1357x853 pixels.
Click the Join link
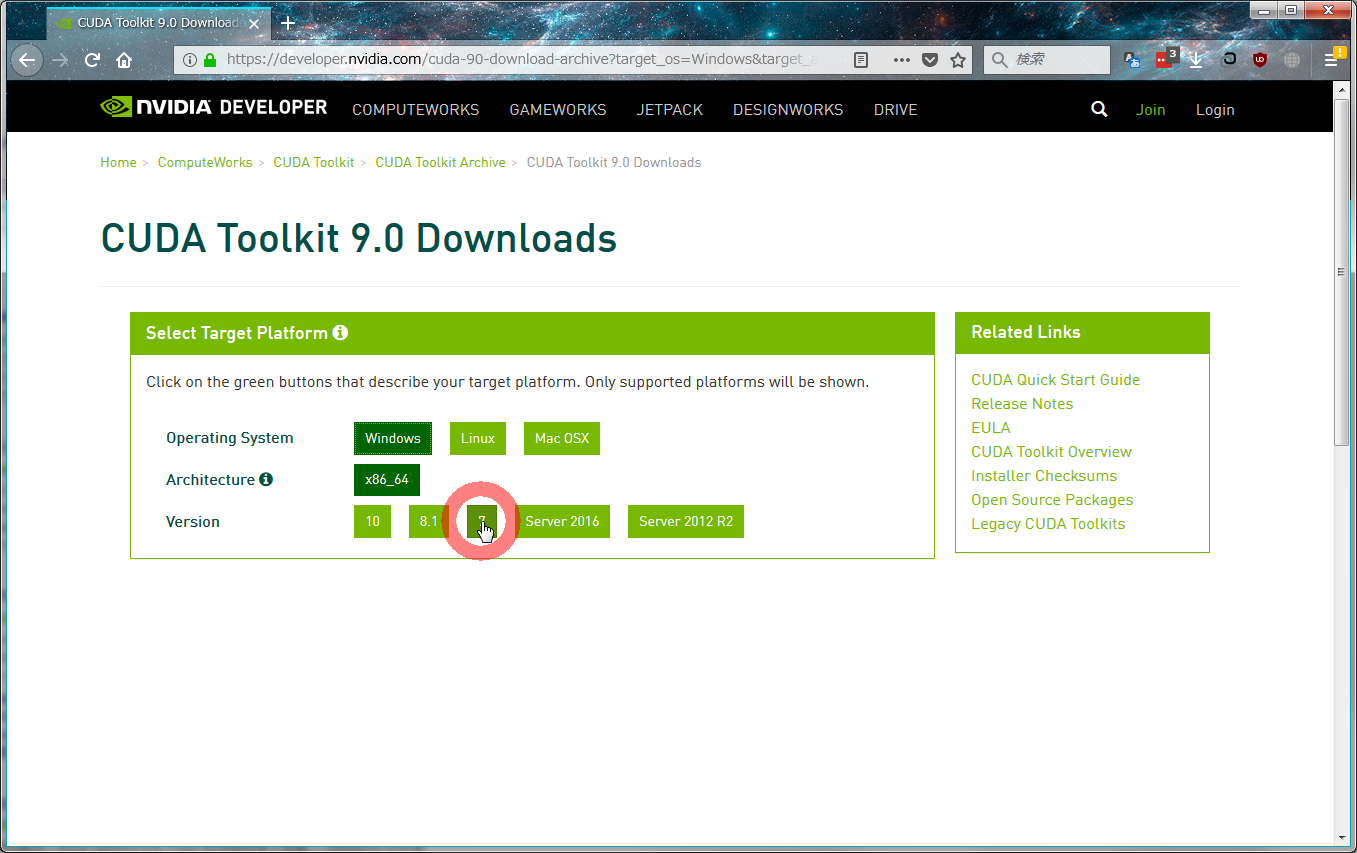tap(1150, 110)
